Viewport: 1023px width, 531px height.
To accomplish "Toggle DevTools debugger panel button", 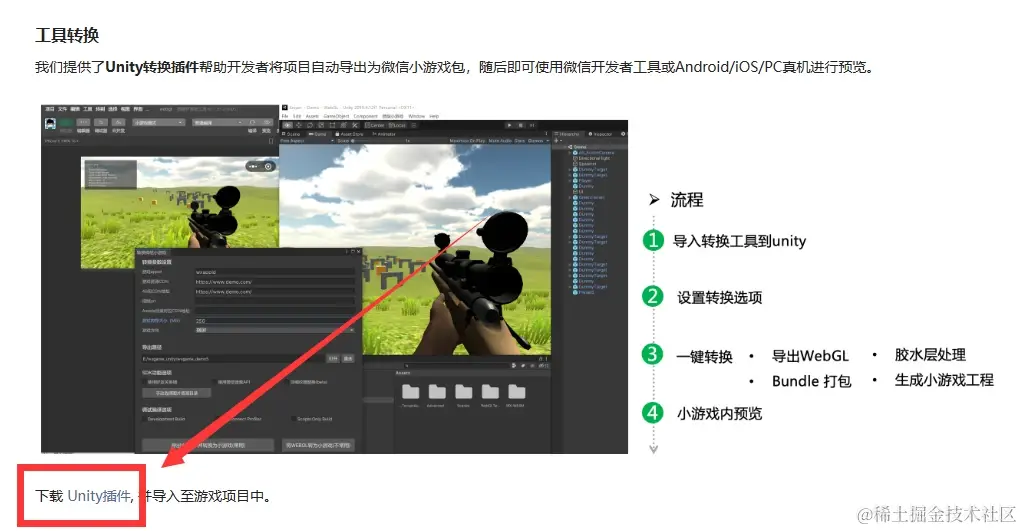I will 100,122.
